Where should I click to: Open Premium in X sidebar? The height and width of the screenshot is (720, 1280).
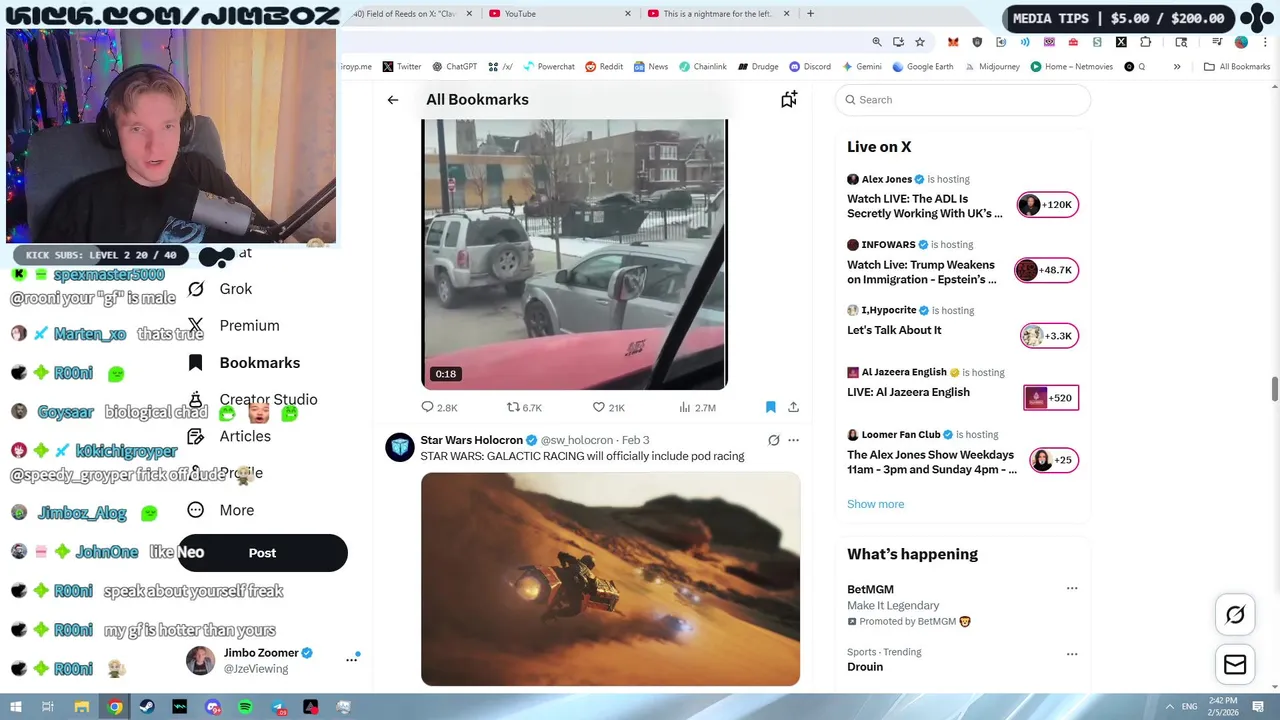tap(234, 326)
